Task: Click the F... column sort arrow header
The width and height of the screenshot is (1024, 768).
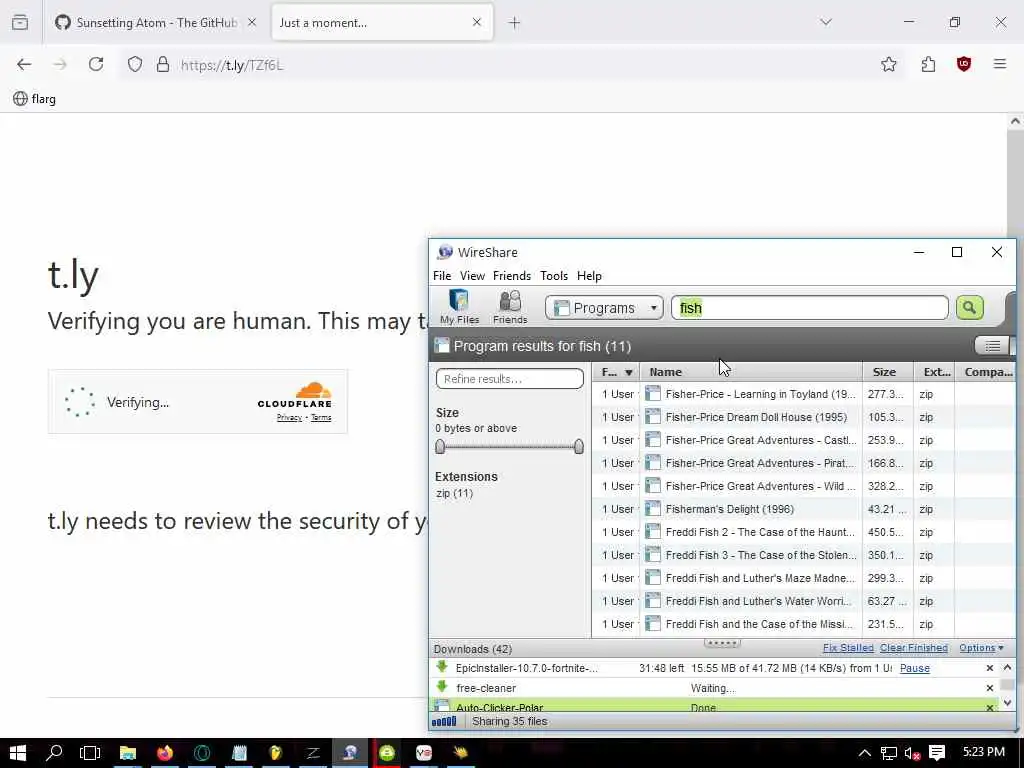Action: 616,372
